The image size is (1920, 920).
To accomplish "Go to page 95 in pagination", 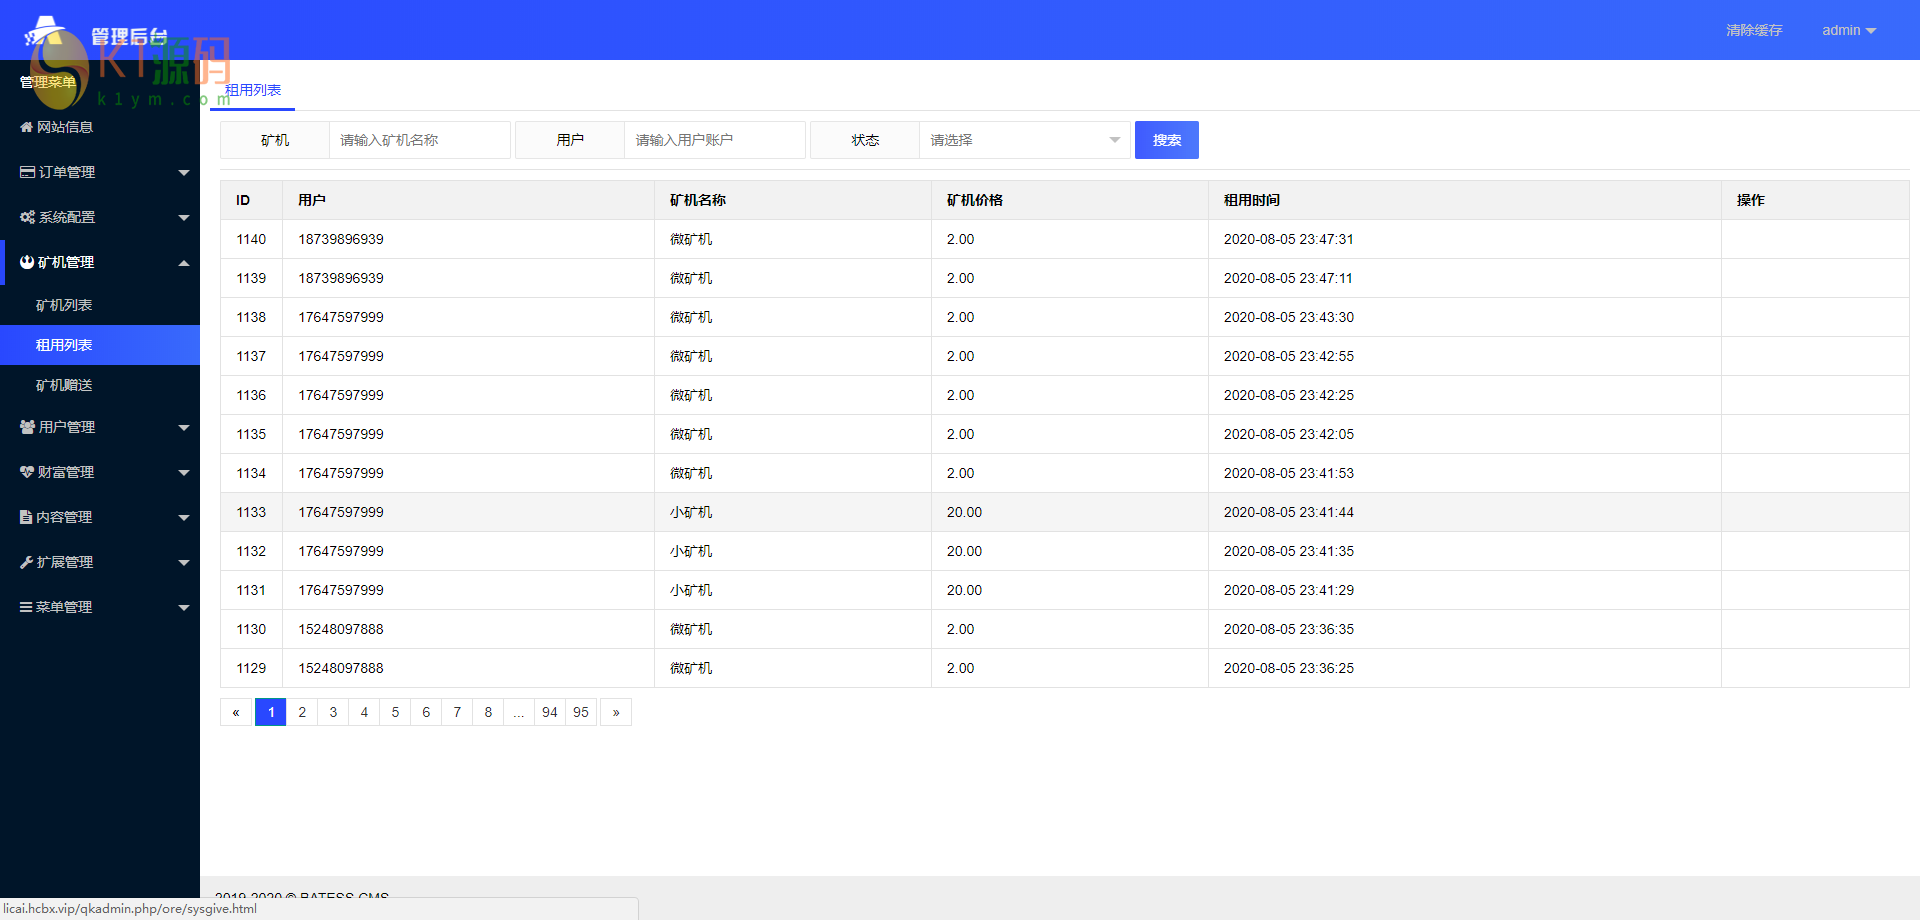I will [x=581, y=712].
